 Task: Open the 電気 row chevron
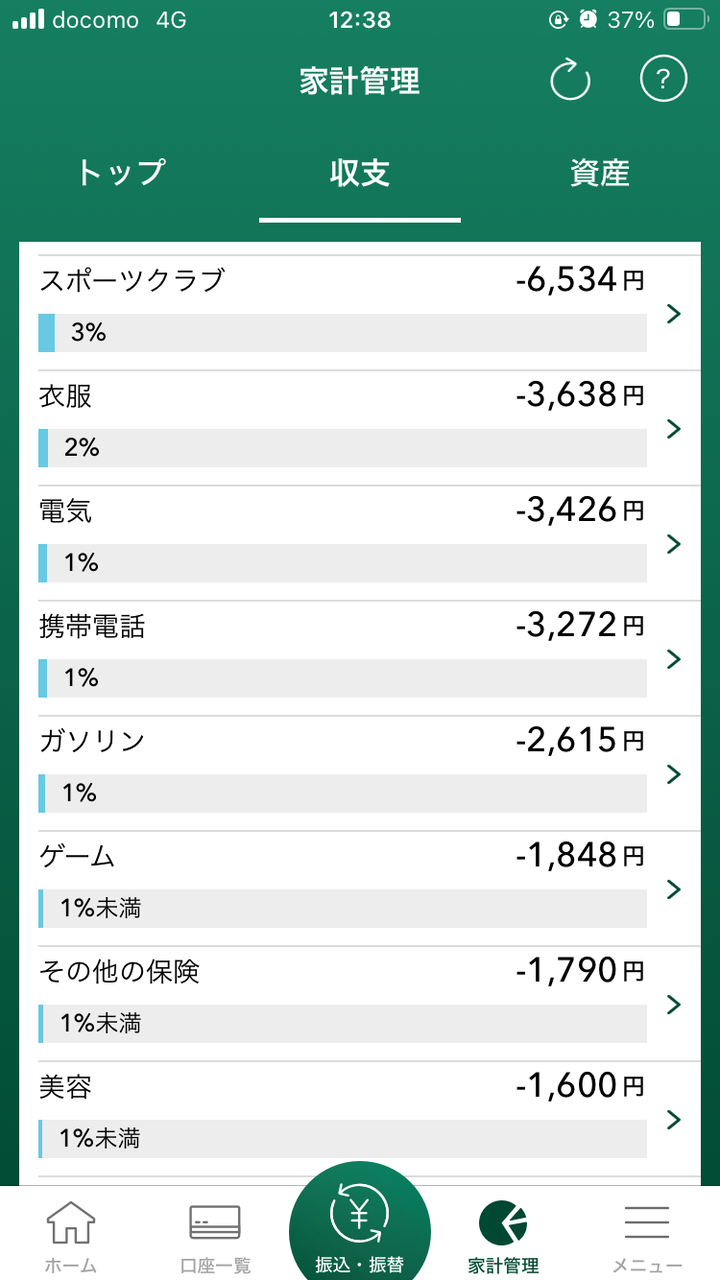674,544
